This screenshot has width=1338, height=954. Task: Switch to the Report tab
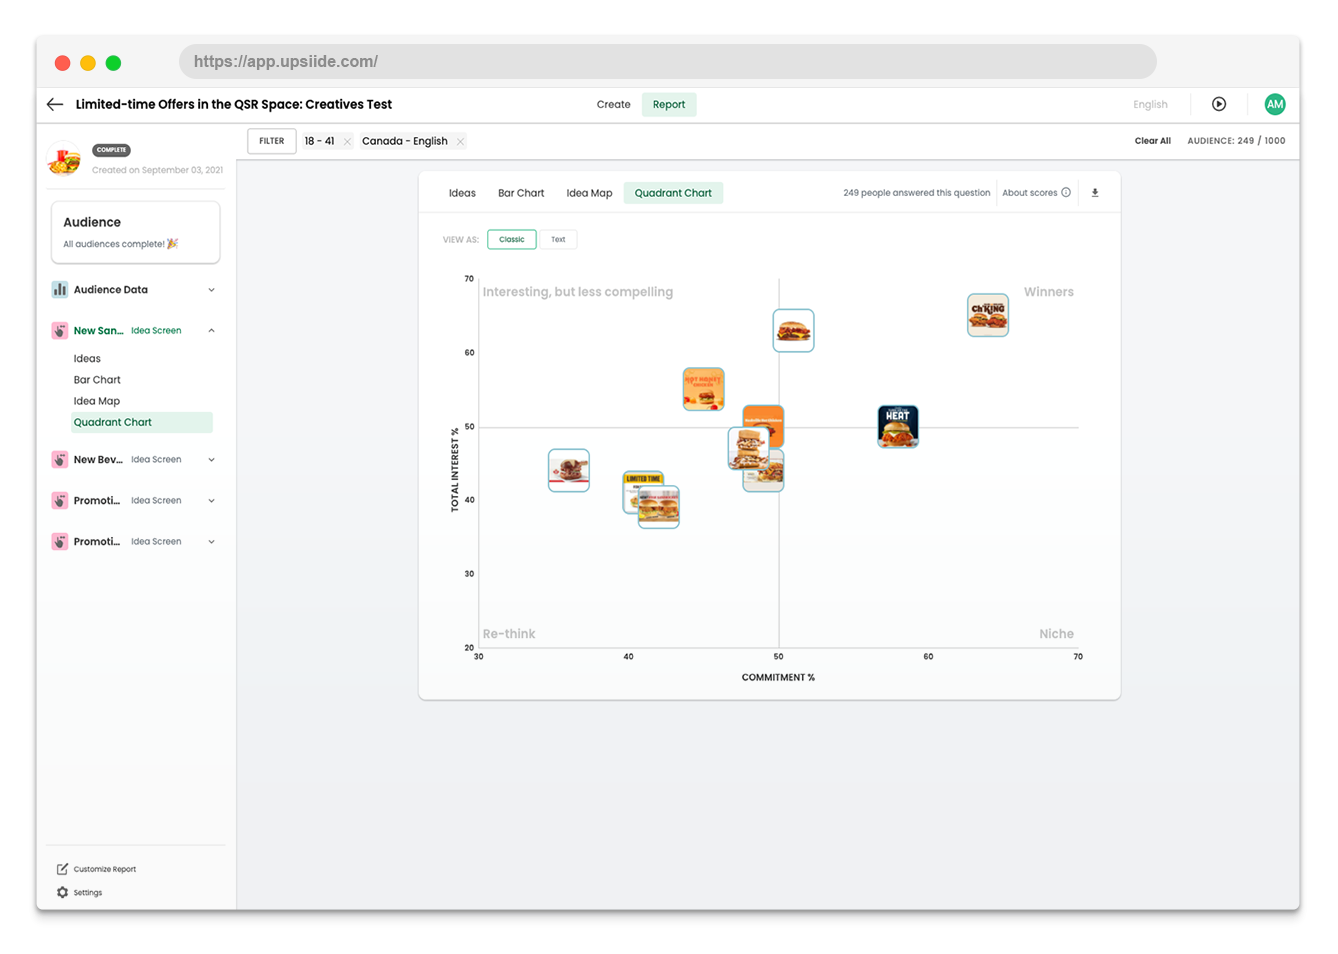pos(669,104)
